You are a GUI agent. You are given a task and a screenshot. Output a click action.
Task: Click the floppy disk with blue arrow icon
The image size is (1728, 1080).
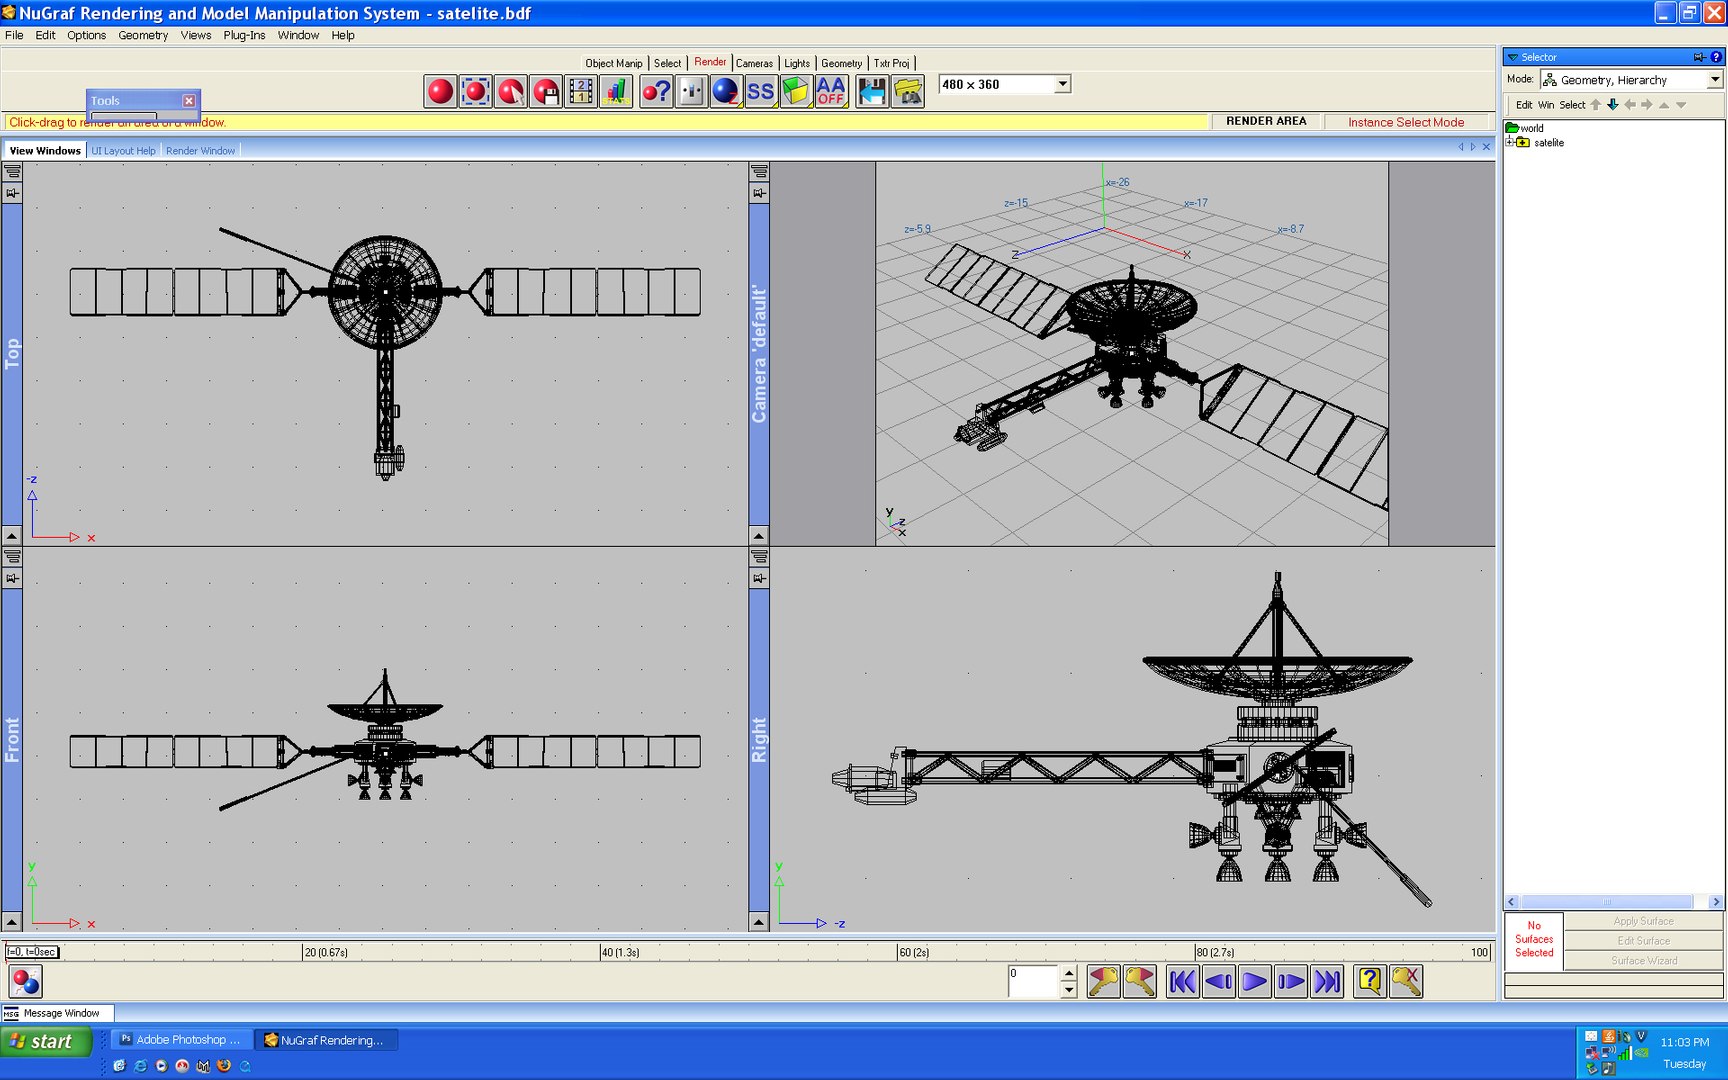[x=872, y=92]
